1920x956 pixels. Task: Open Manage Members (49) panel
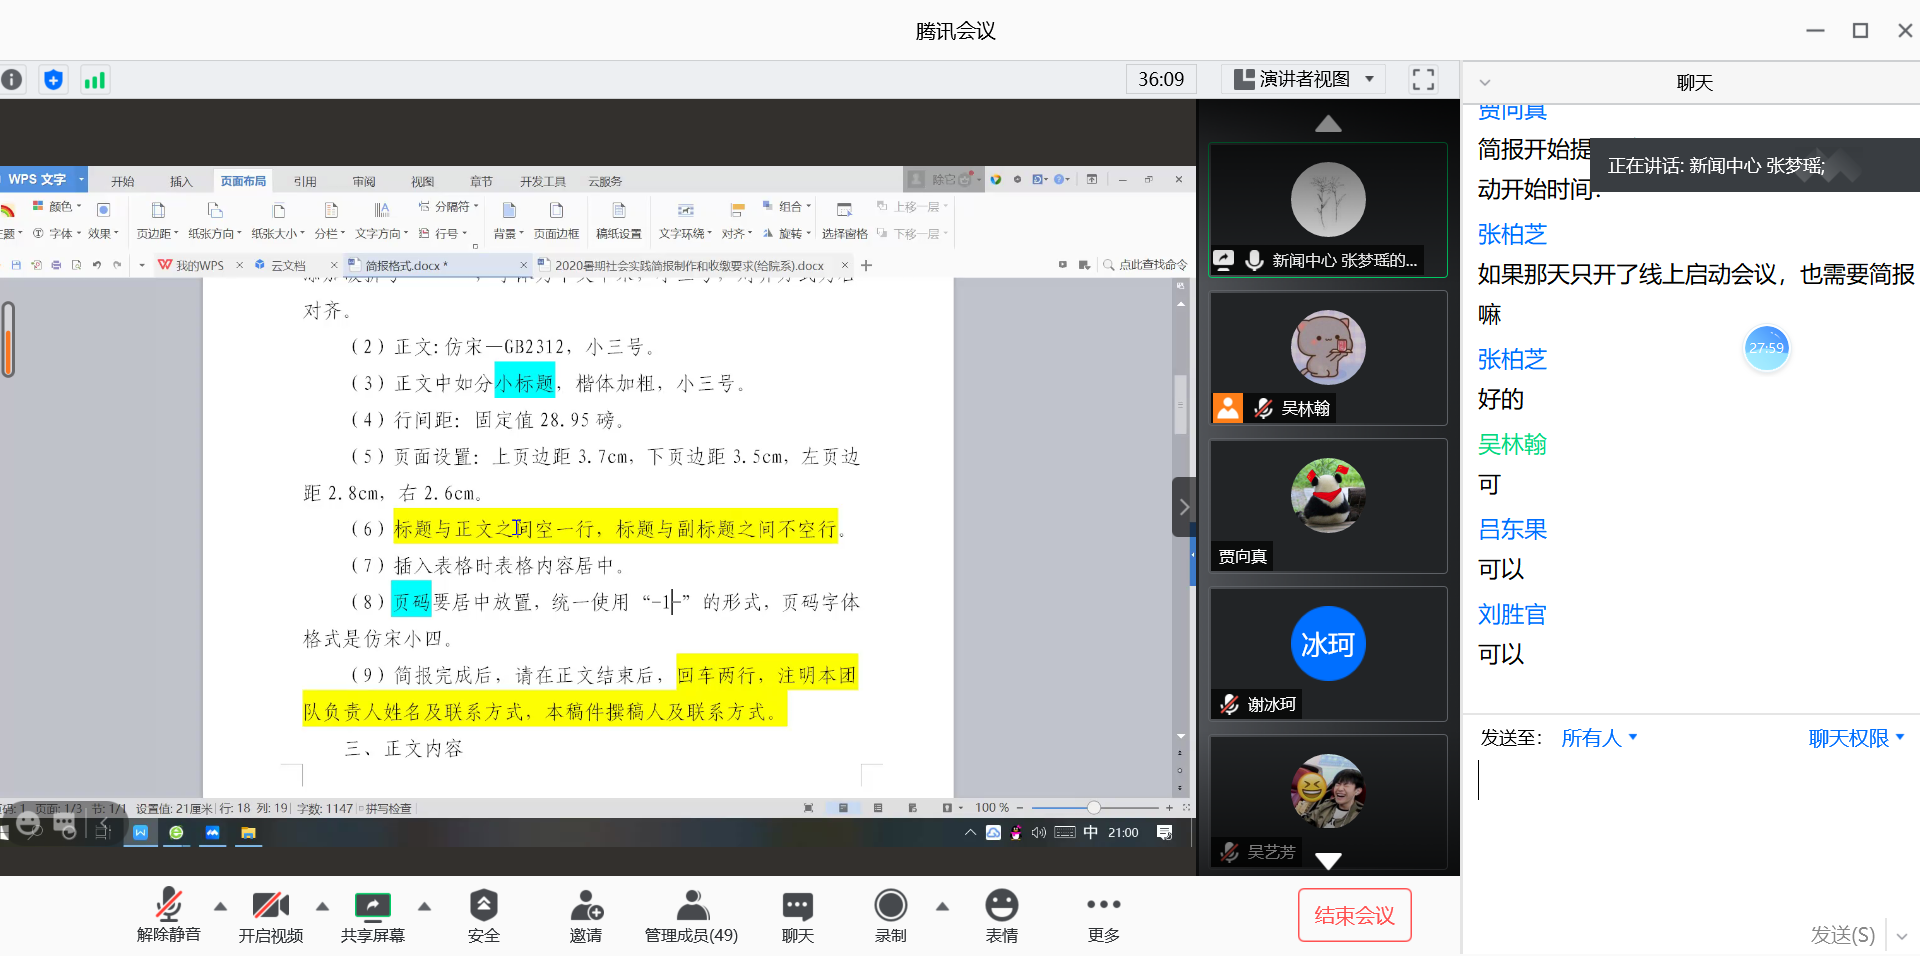(x=691, y=915)
